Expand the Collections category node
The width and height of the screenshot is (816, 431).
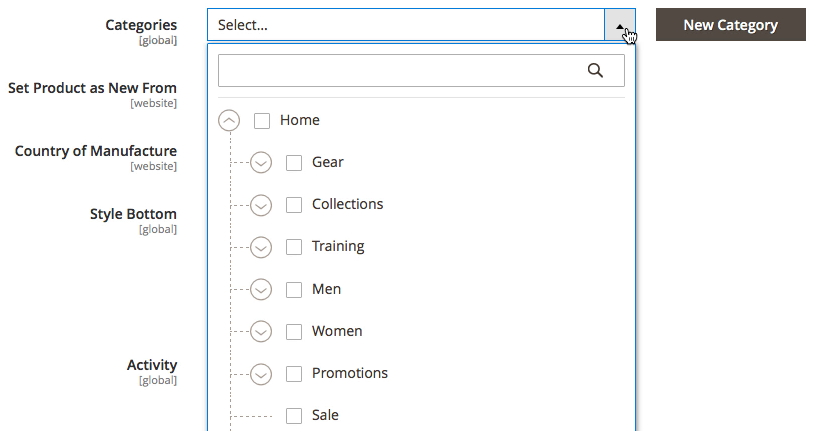261,205
